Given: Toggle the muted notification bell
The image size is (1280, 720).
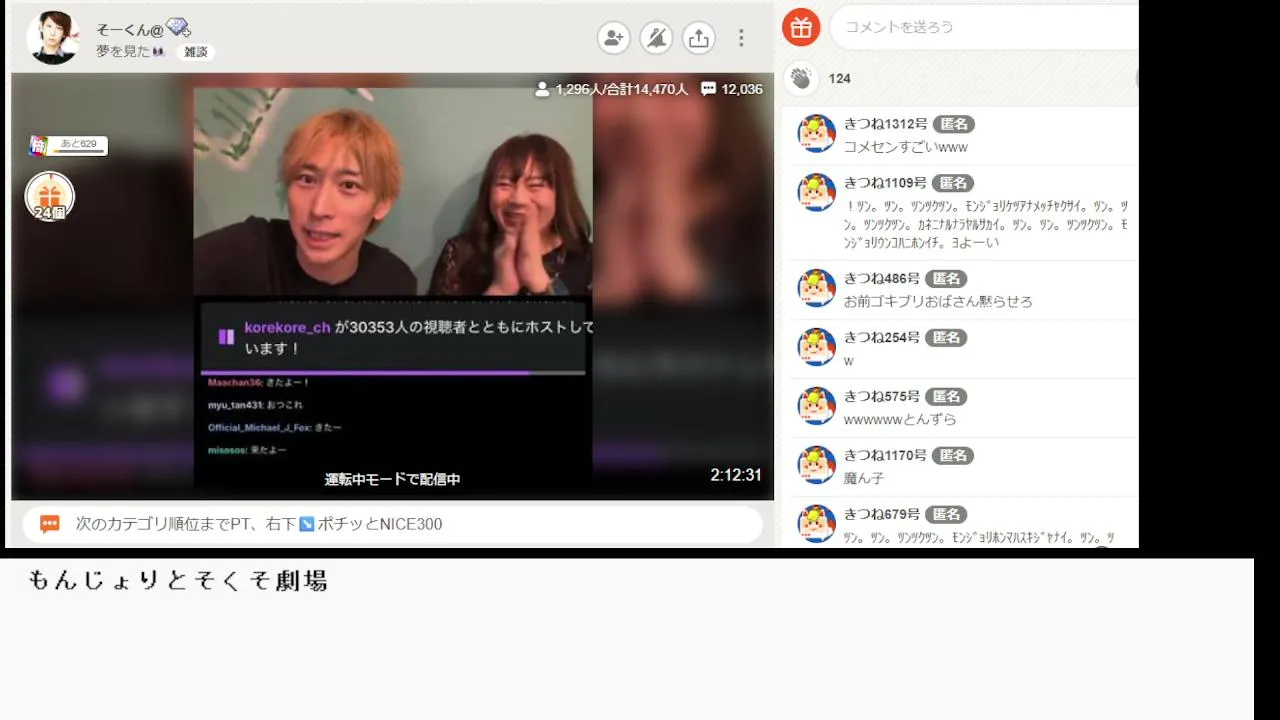Looking at the screenshot, I should 656,38.
